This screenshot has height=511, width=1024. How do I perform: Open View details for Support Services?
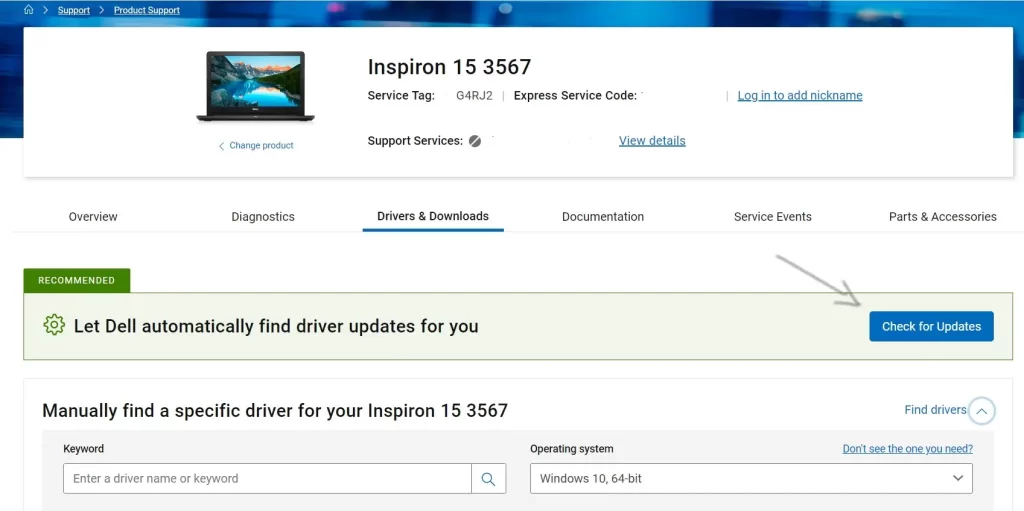tap(652, 141)
